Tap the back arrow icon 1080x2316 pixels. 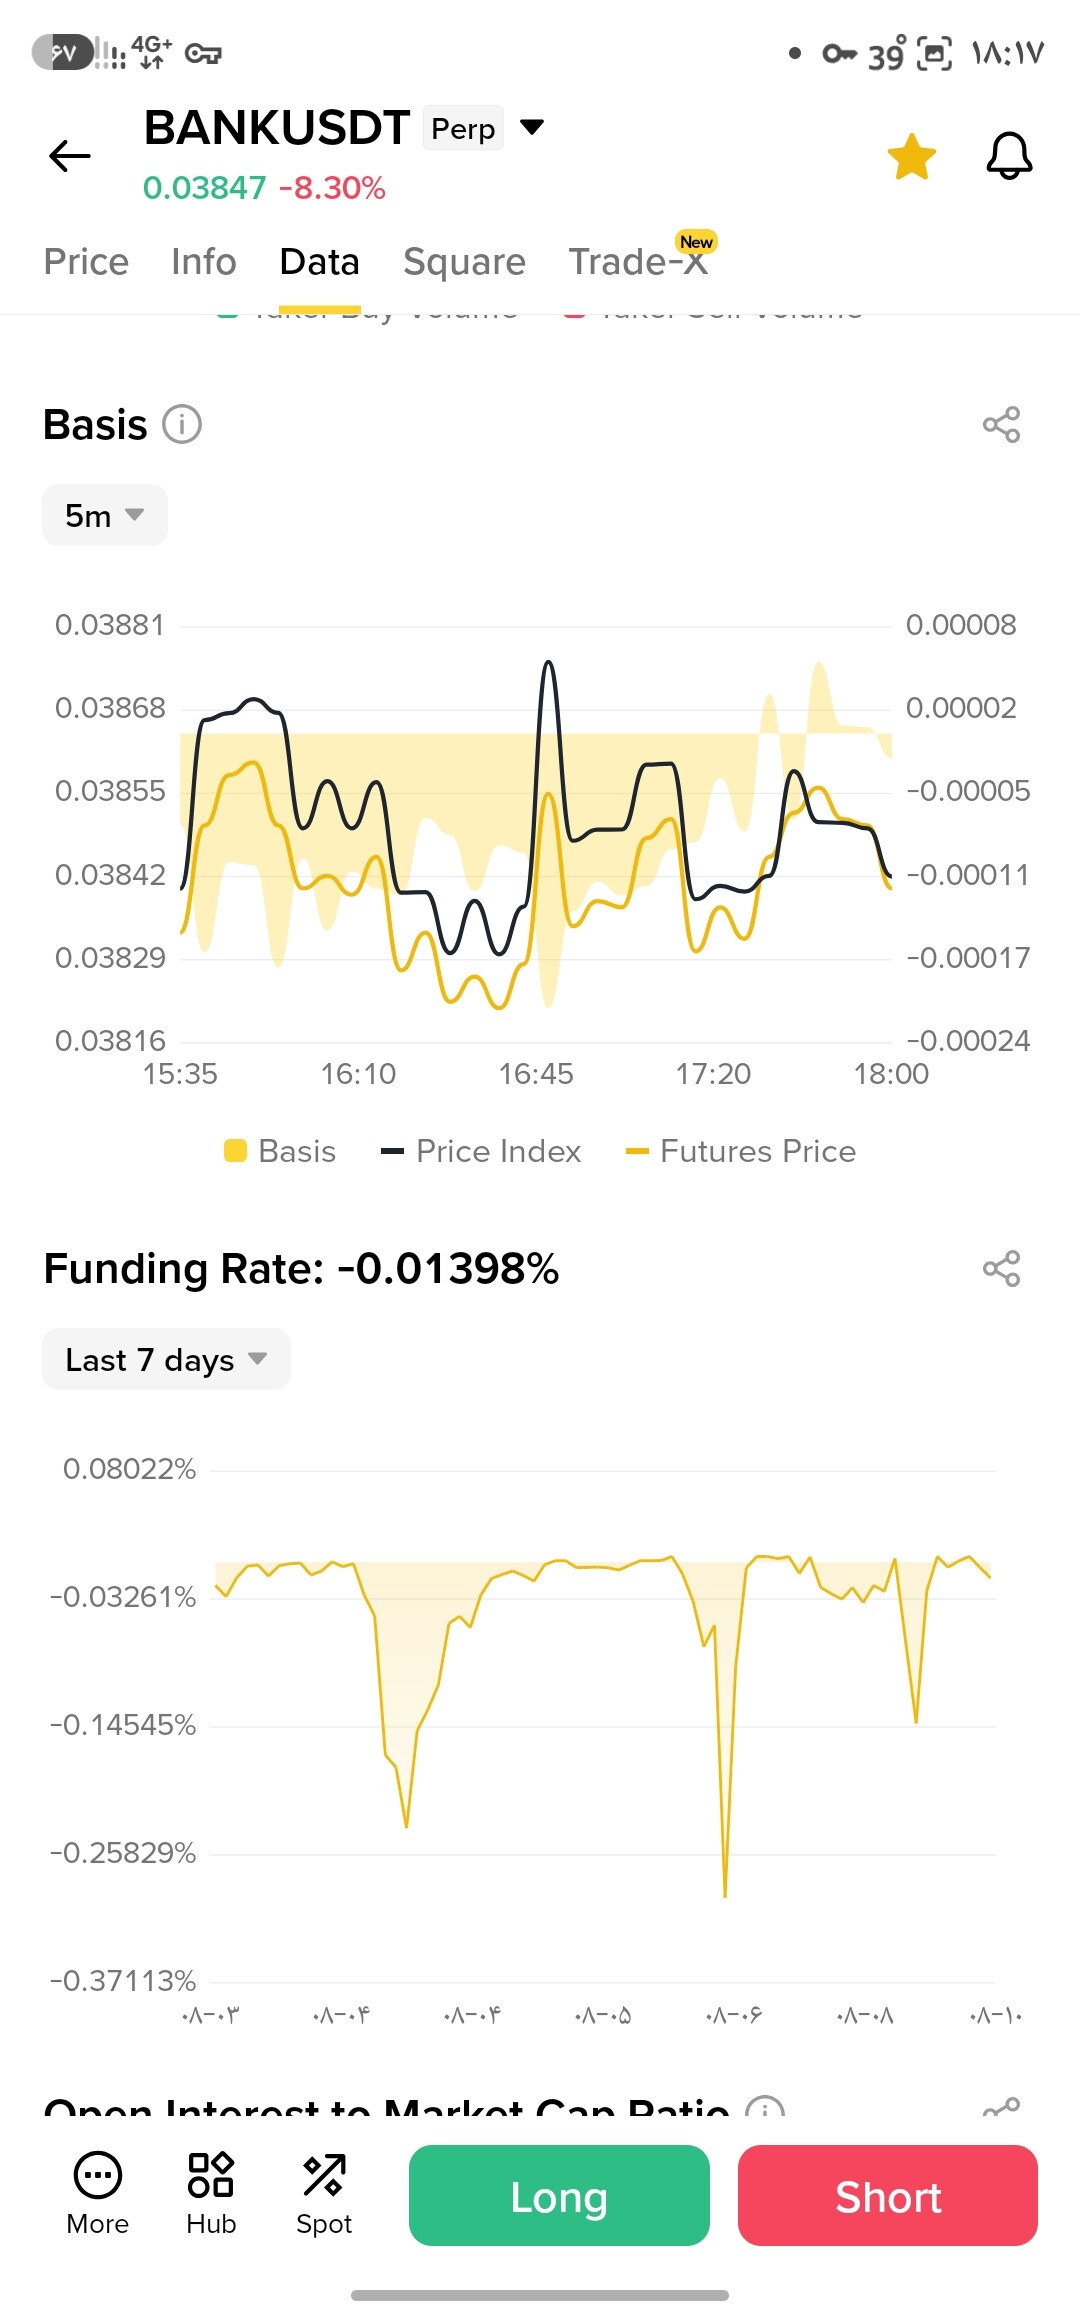(70, 156)
